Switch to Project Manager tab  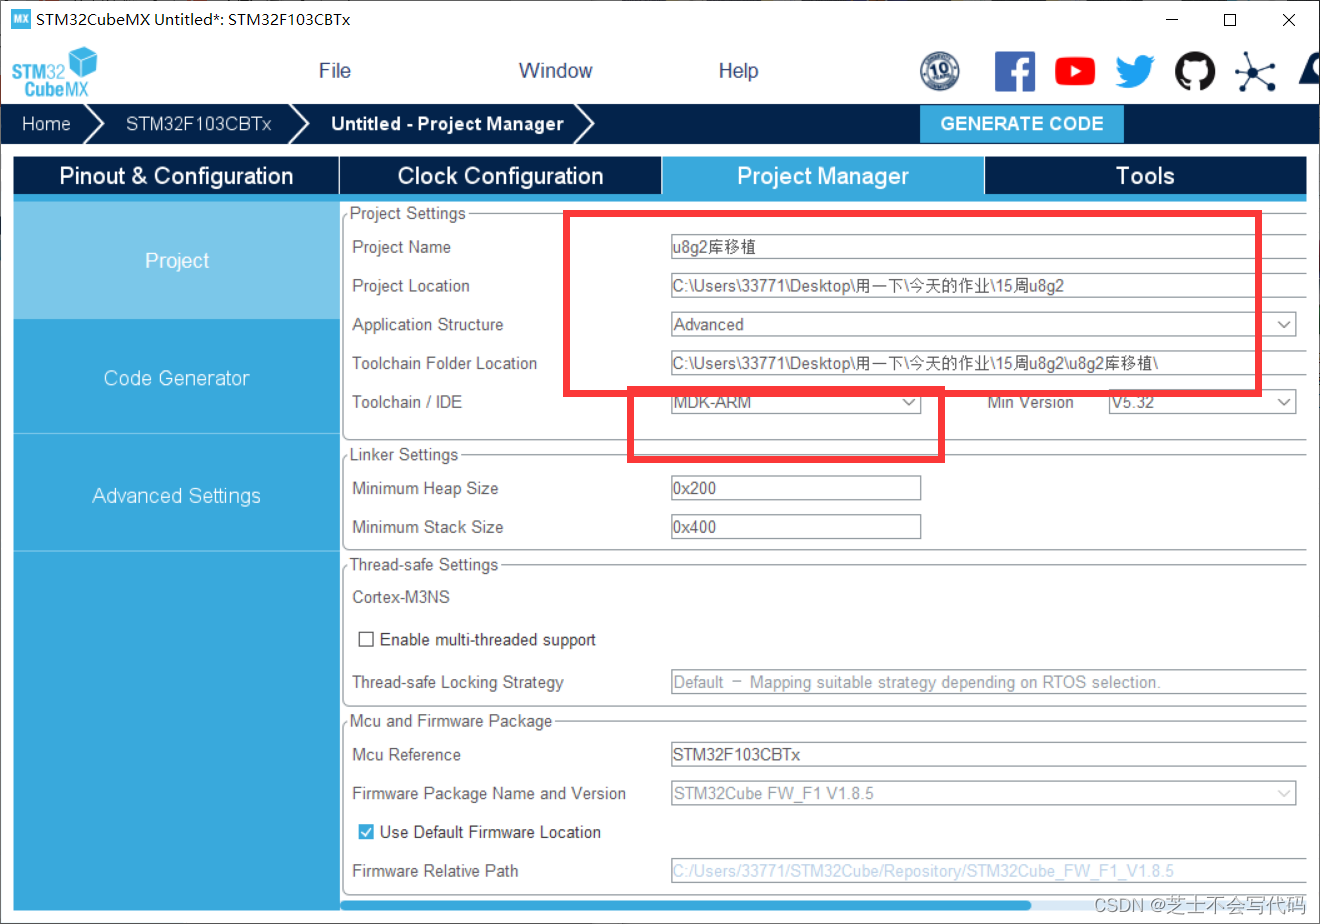[x=823, y=176]
